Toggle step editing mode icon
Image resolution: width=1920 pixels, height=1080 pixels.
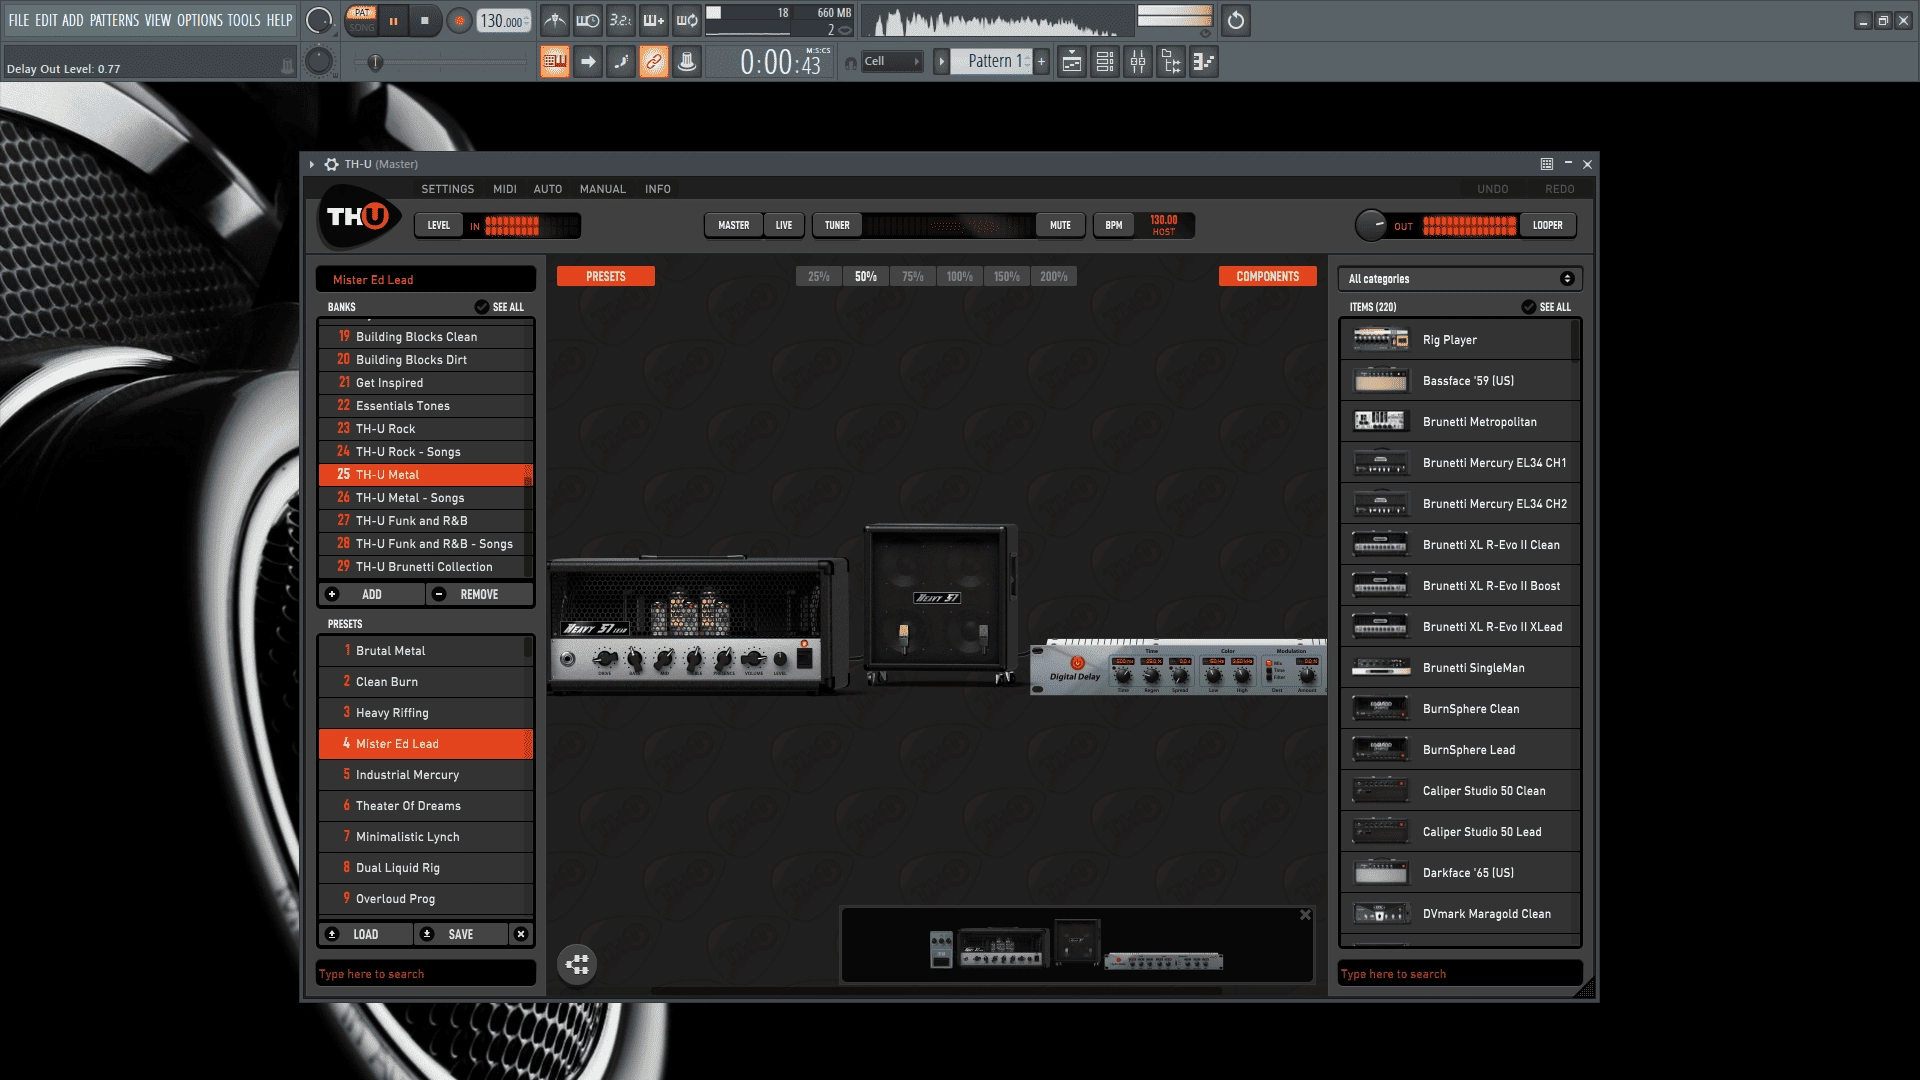(x=621, y=62)
